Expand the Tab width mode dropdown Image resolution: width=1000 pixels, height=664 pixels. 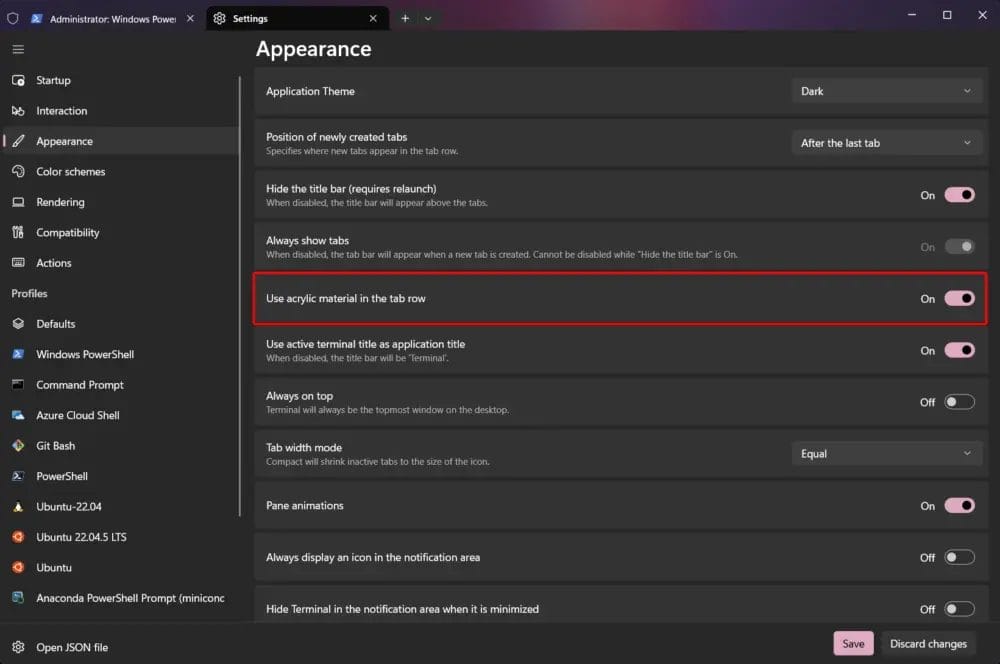(x=886, y=454)
